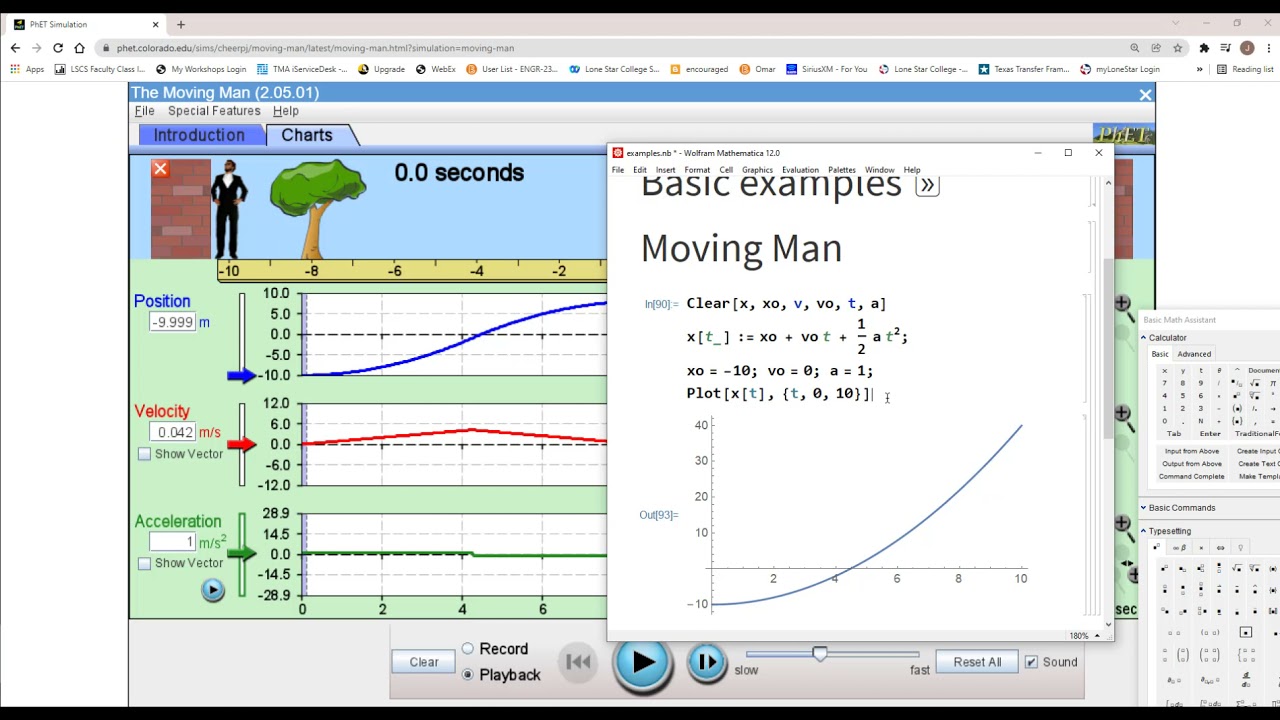The image size is (1280, 720).
Task: Click the Position value field
Action: (x=172, y=322)
